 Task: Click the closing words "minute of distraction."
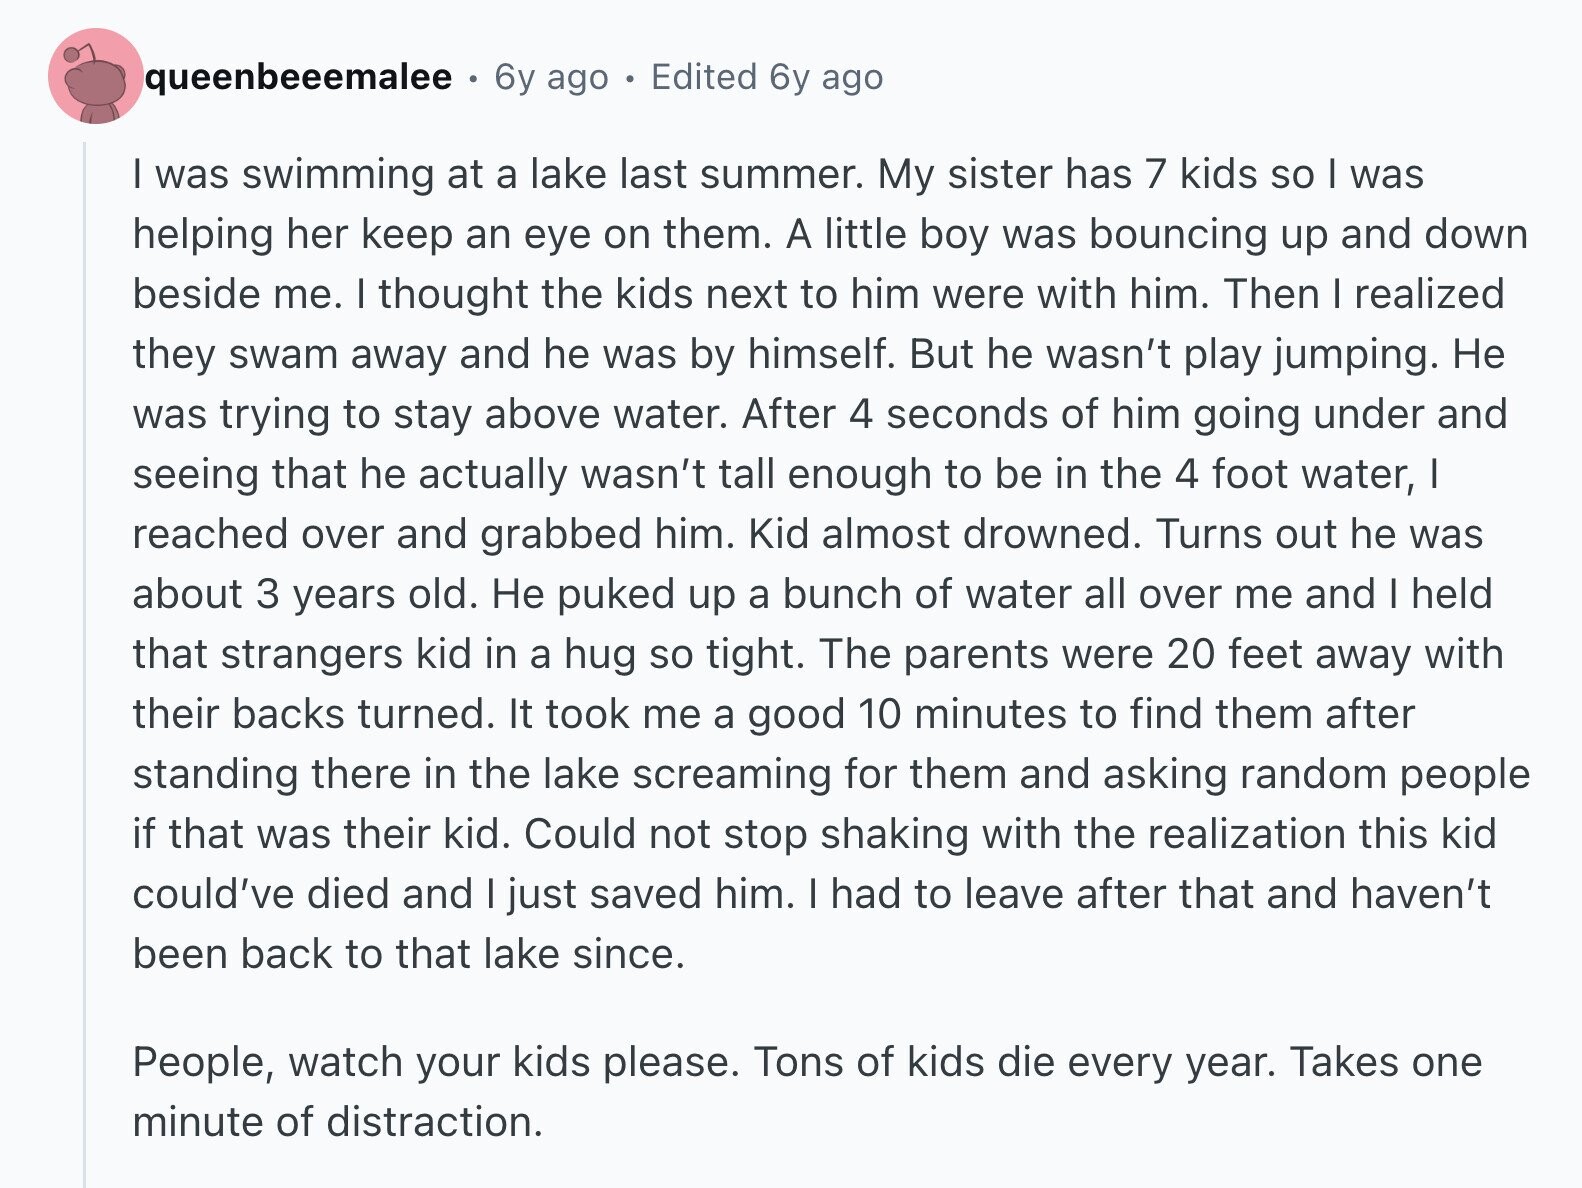[x=338, y=1122]
